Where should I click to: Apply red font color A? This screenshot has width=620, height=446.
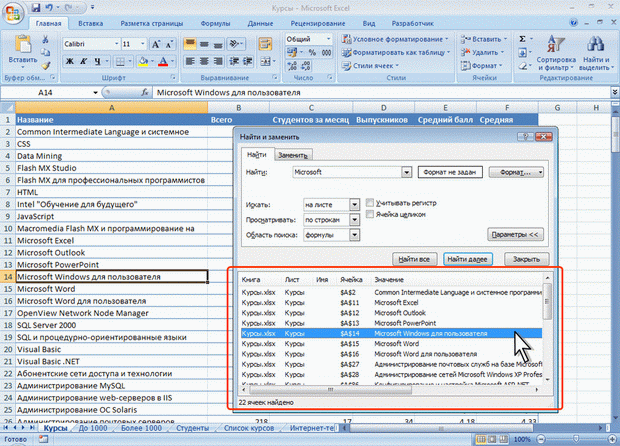pos(163,61)
